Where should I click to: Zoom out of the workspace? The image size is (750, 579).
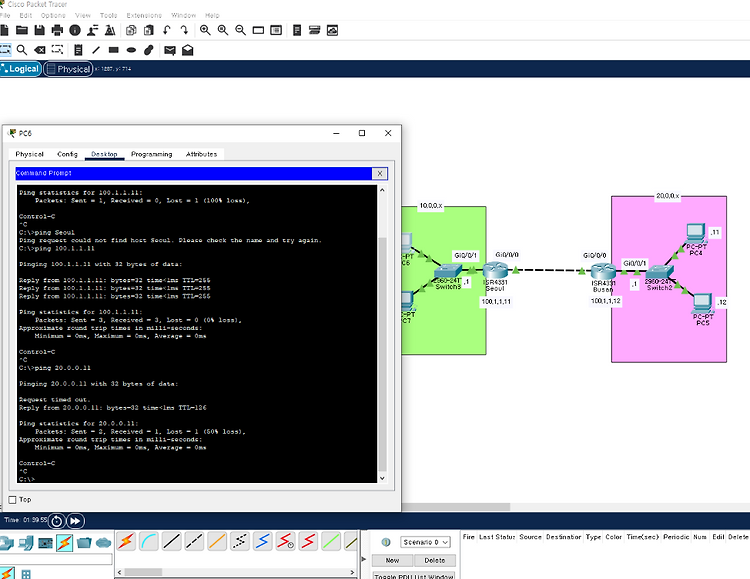tap(241, 30)
